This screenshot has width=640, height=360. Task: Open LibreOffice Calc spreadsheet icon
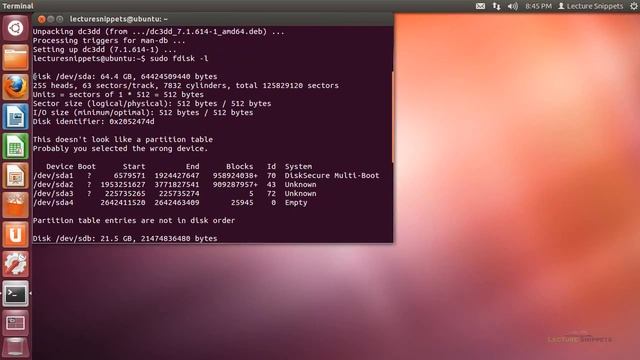pos(16,146)
